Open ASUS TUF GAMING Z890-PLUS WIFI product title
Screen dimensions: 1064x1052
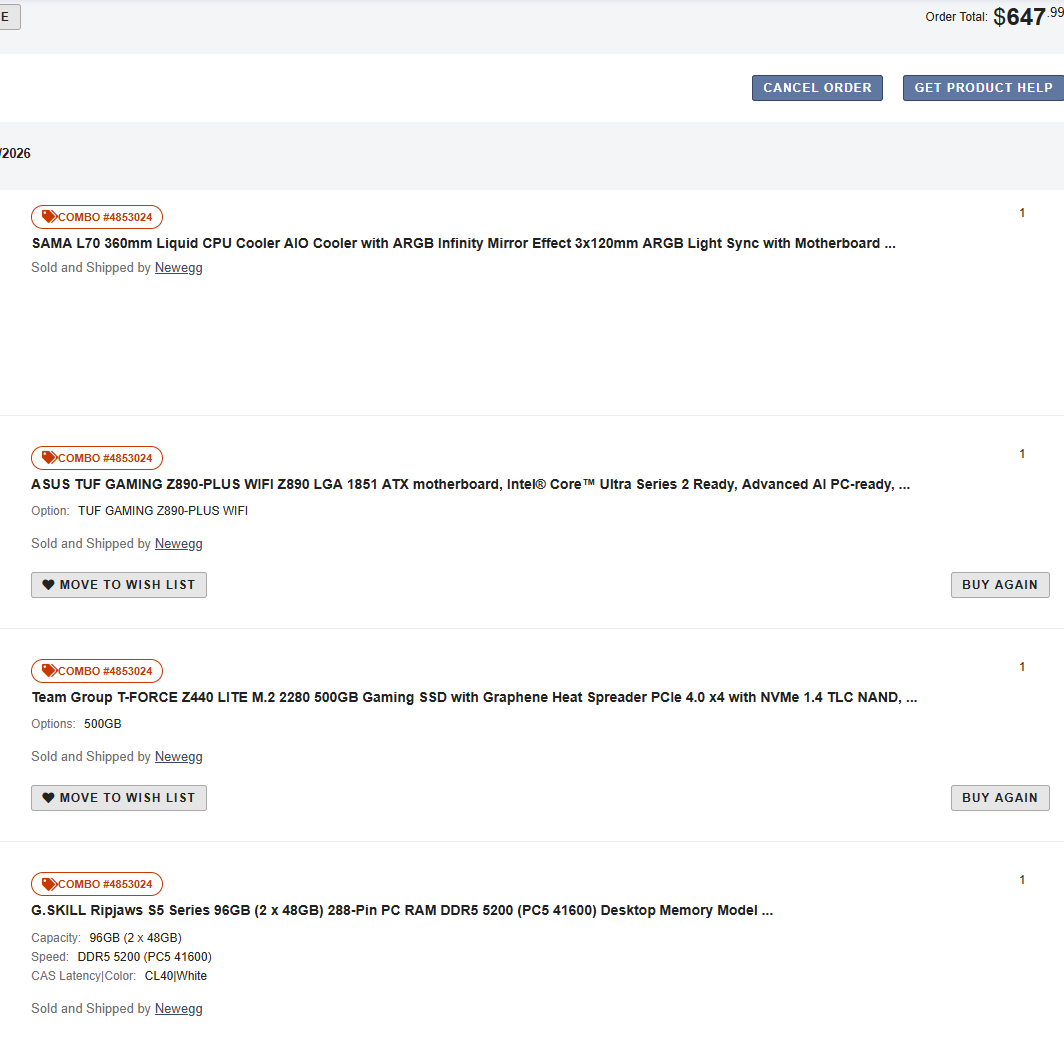(x=470, y=484)
